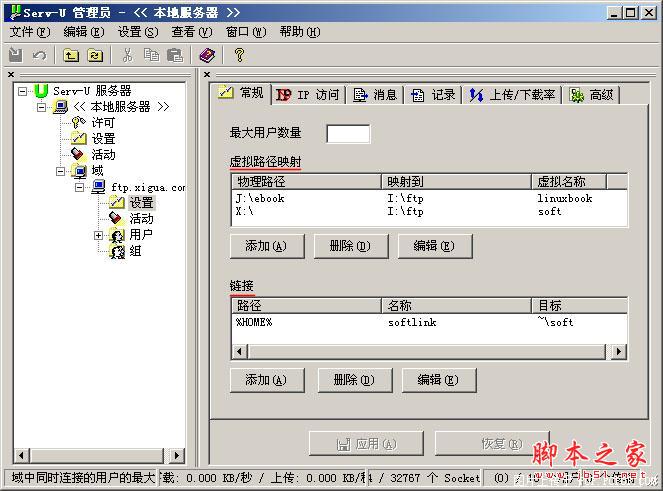Click right arrow of tree pane scrollbar
The image size is (663, 491).
point(177,455)
